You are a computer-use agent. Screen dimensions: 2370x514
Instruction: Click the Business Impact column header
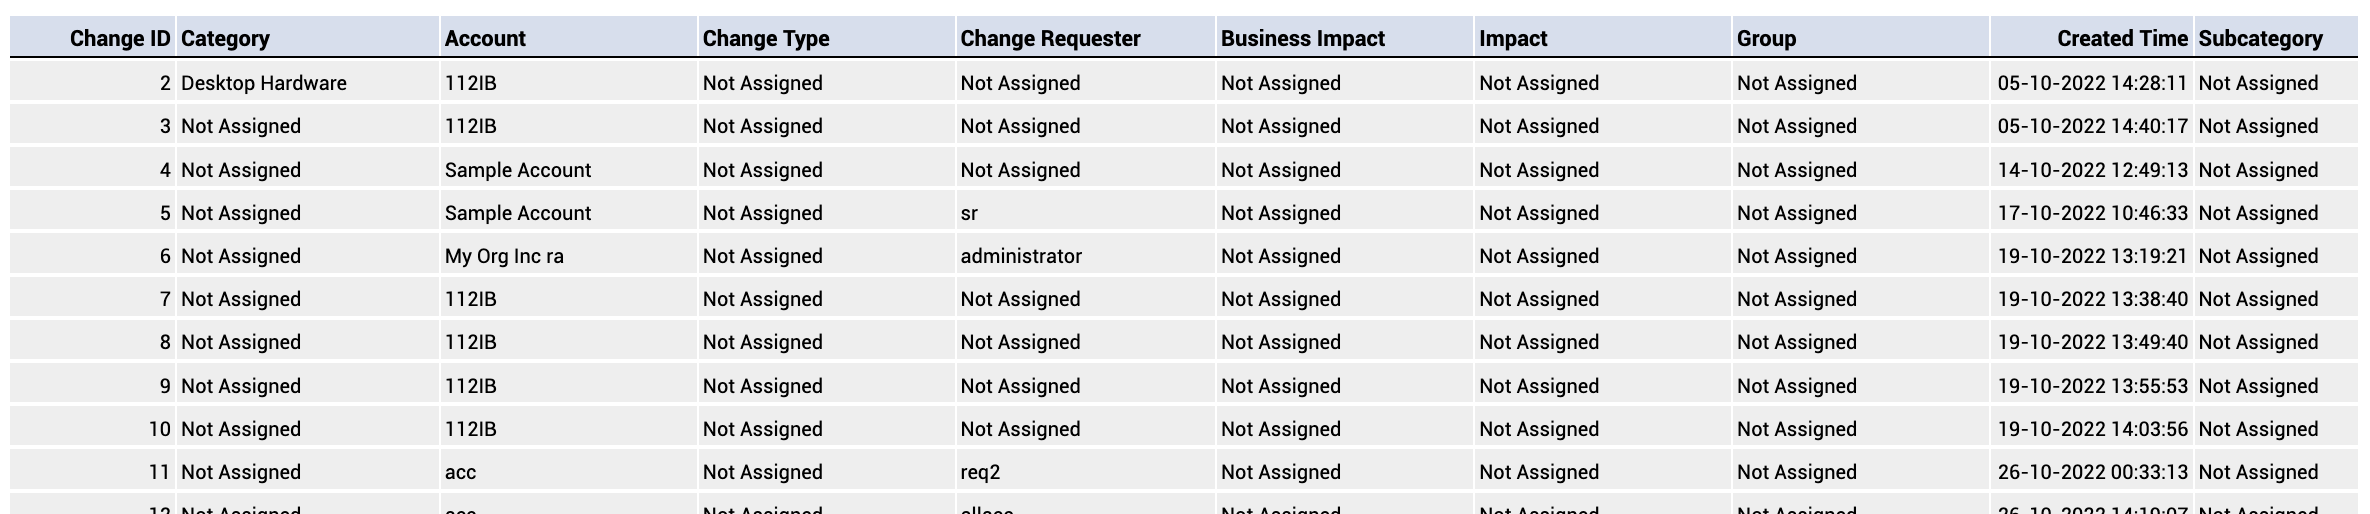tap(1303, 39)
